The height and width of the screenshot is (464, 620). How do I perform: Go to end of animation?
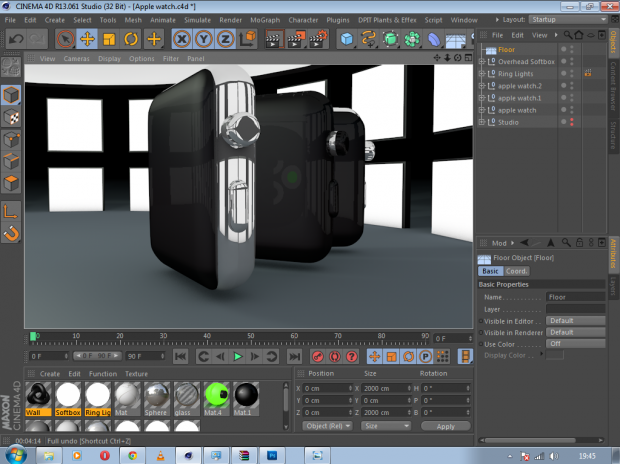coord(295,357)
